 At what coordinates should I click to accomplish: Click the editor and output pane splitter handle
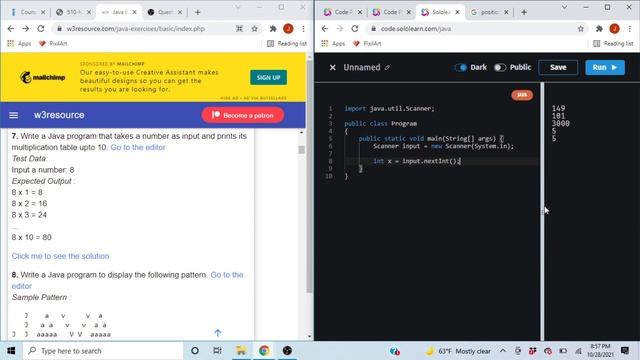[542, 211]
